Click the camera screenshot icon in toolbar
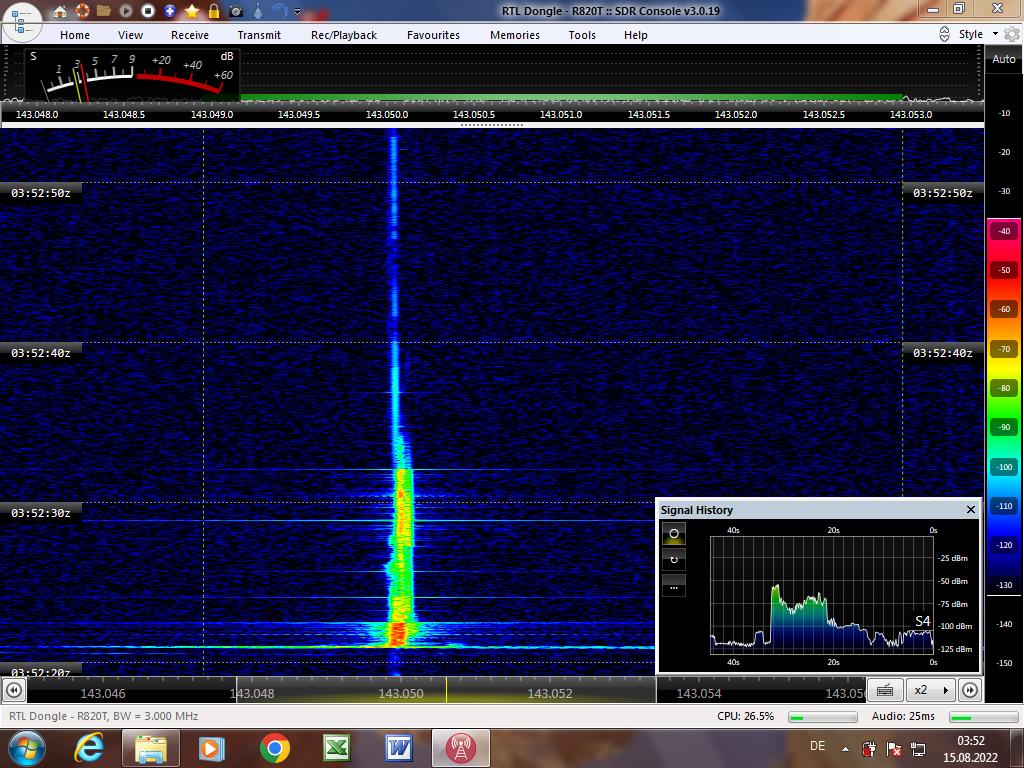The image size is (1024, 768). click(x=236, y=11)
